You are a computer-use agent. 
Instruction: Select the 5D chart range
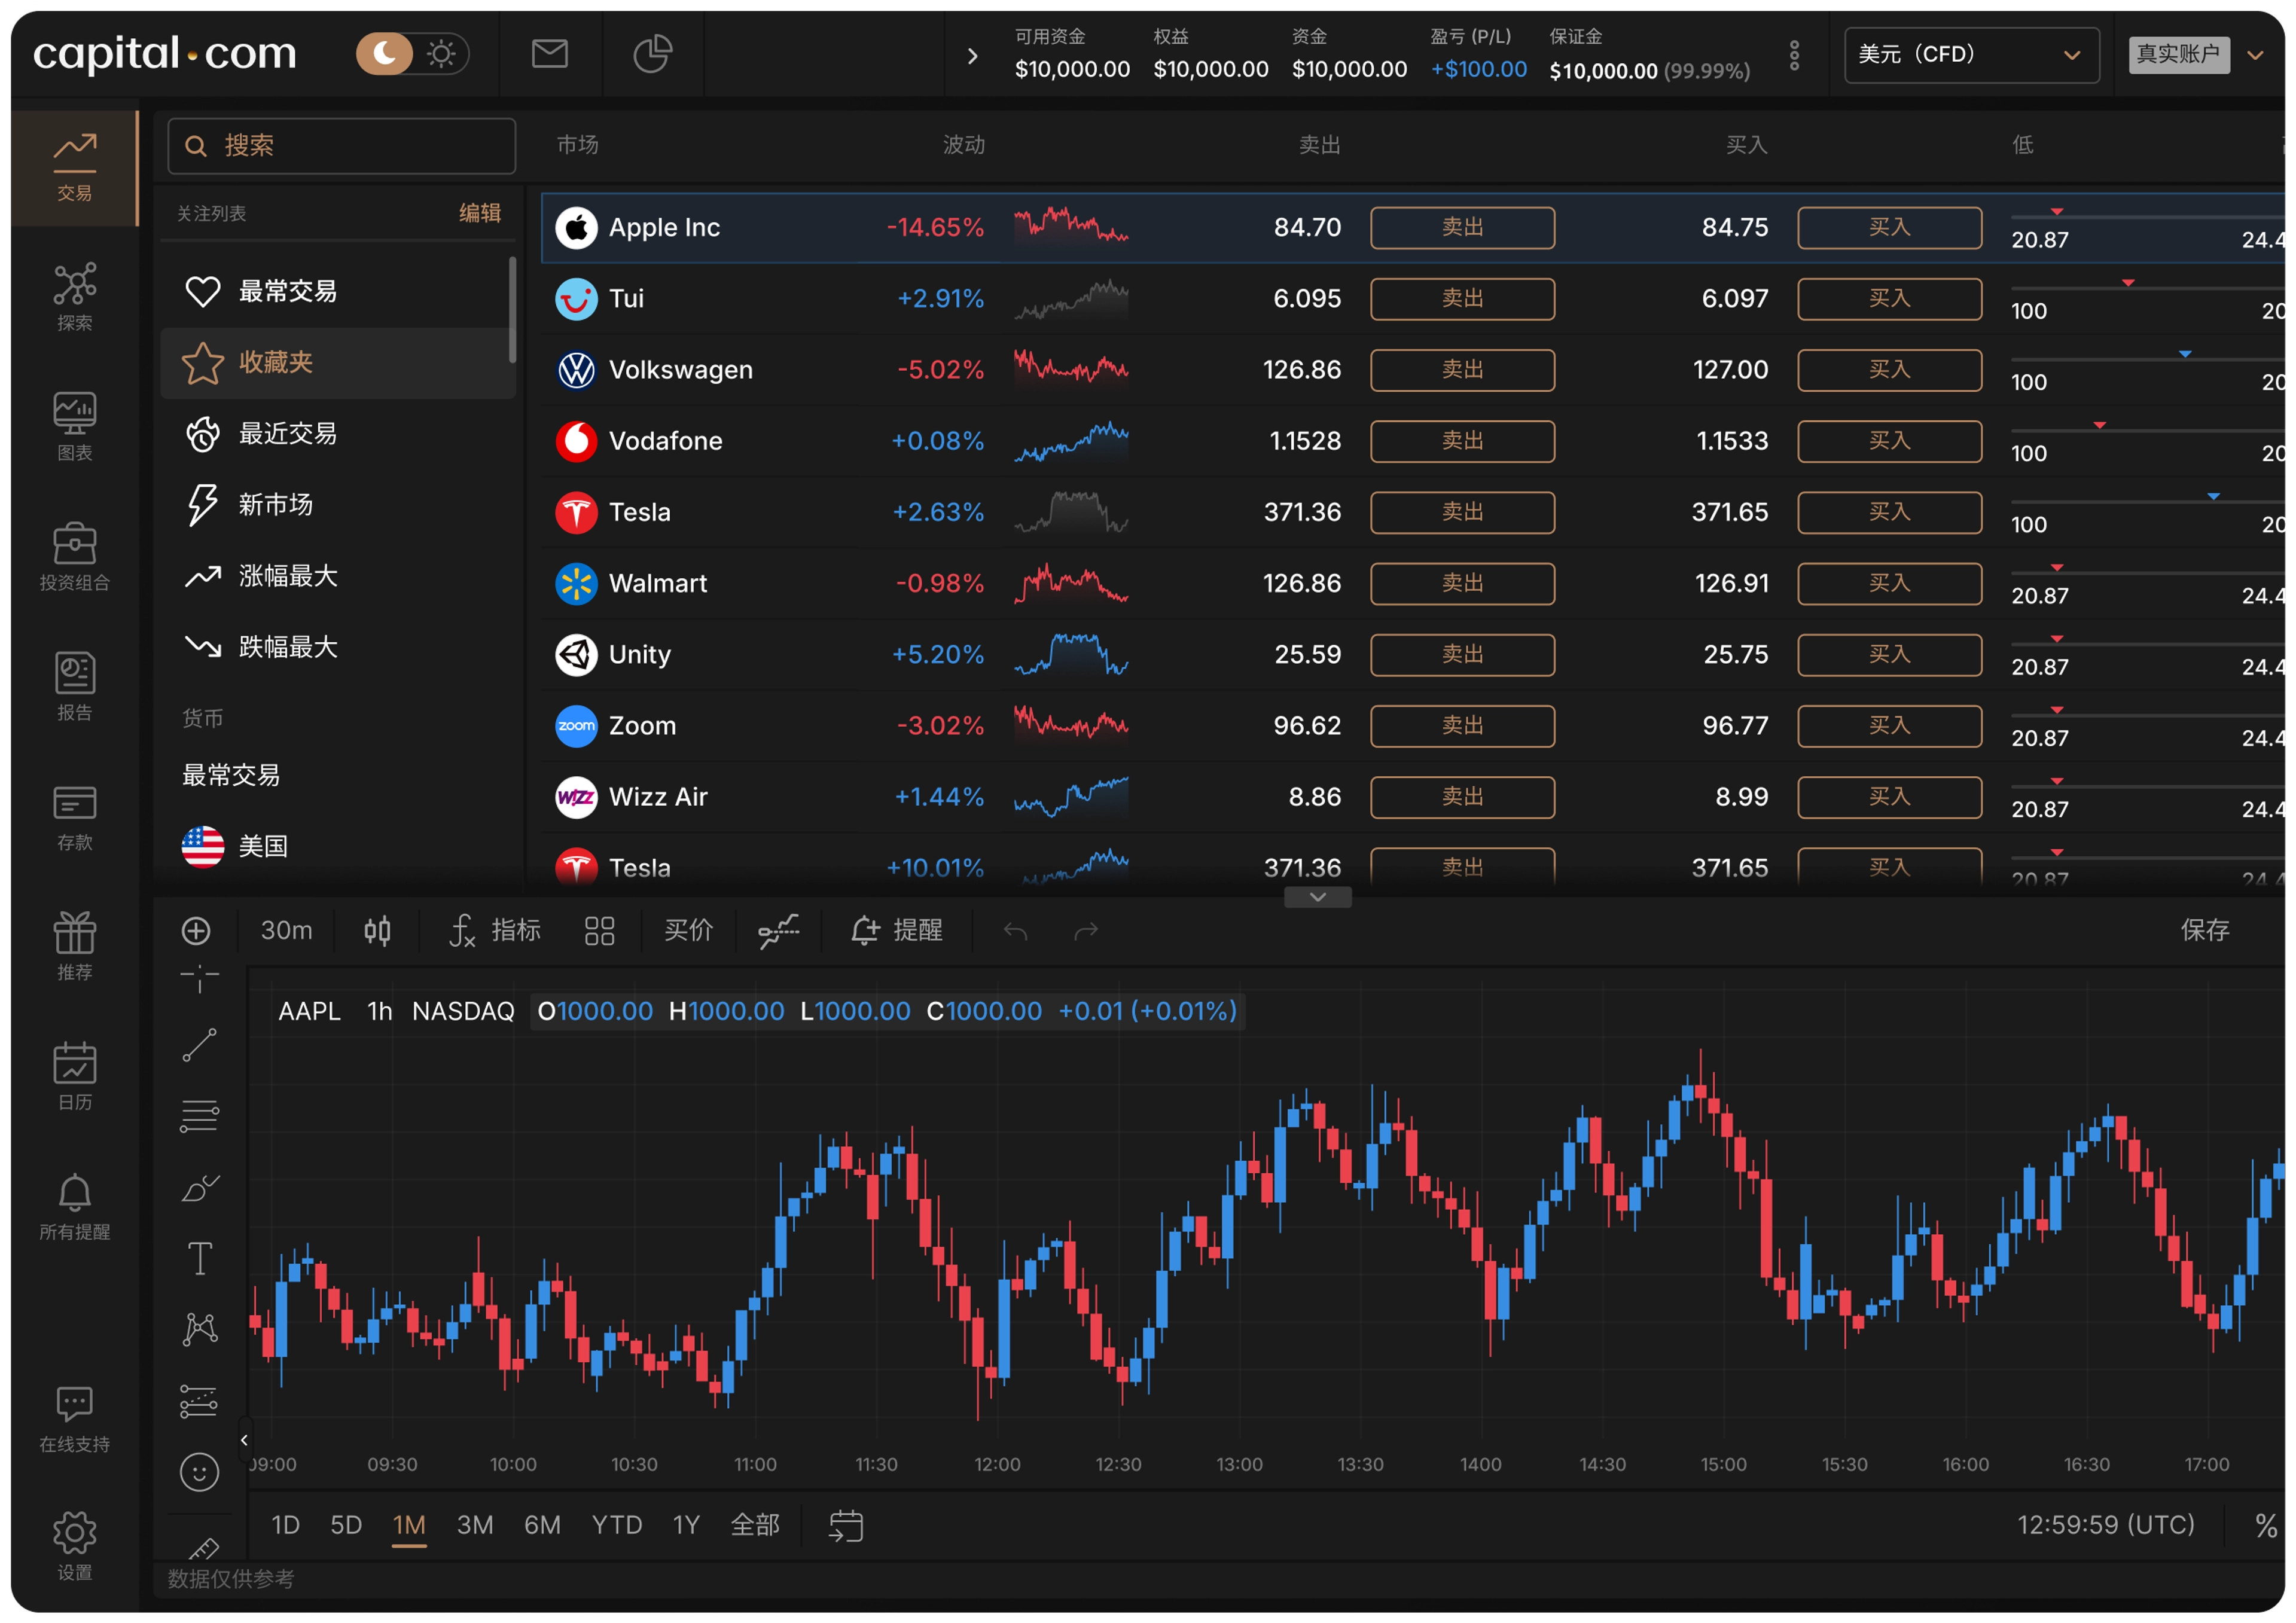point(346,1525)
